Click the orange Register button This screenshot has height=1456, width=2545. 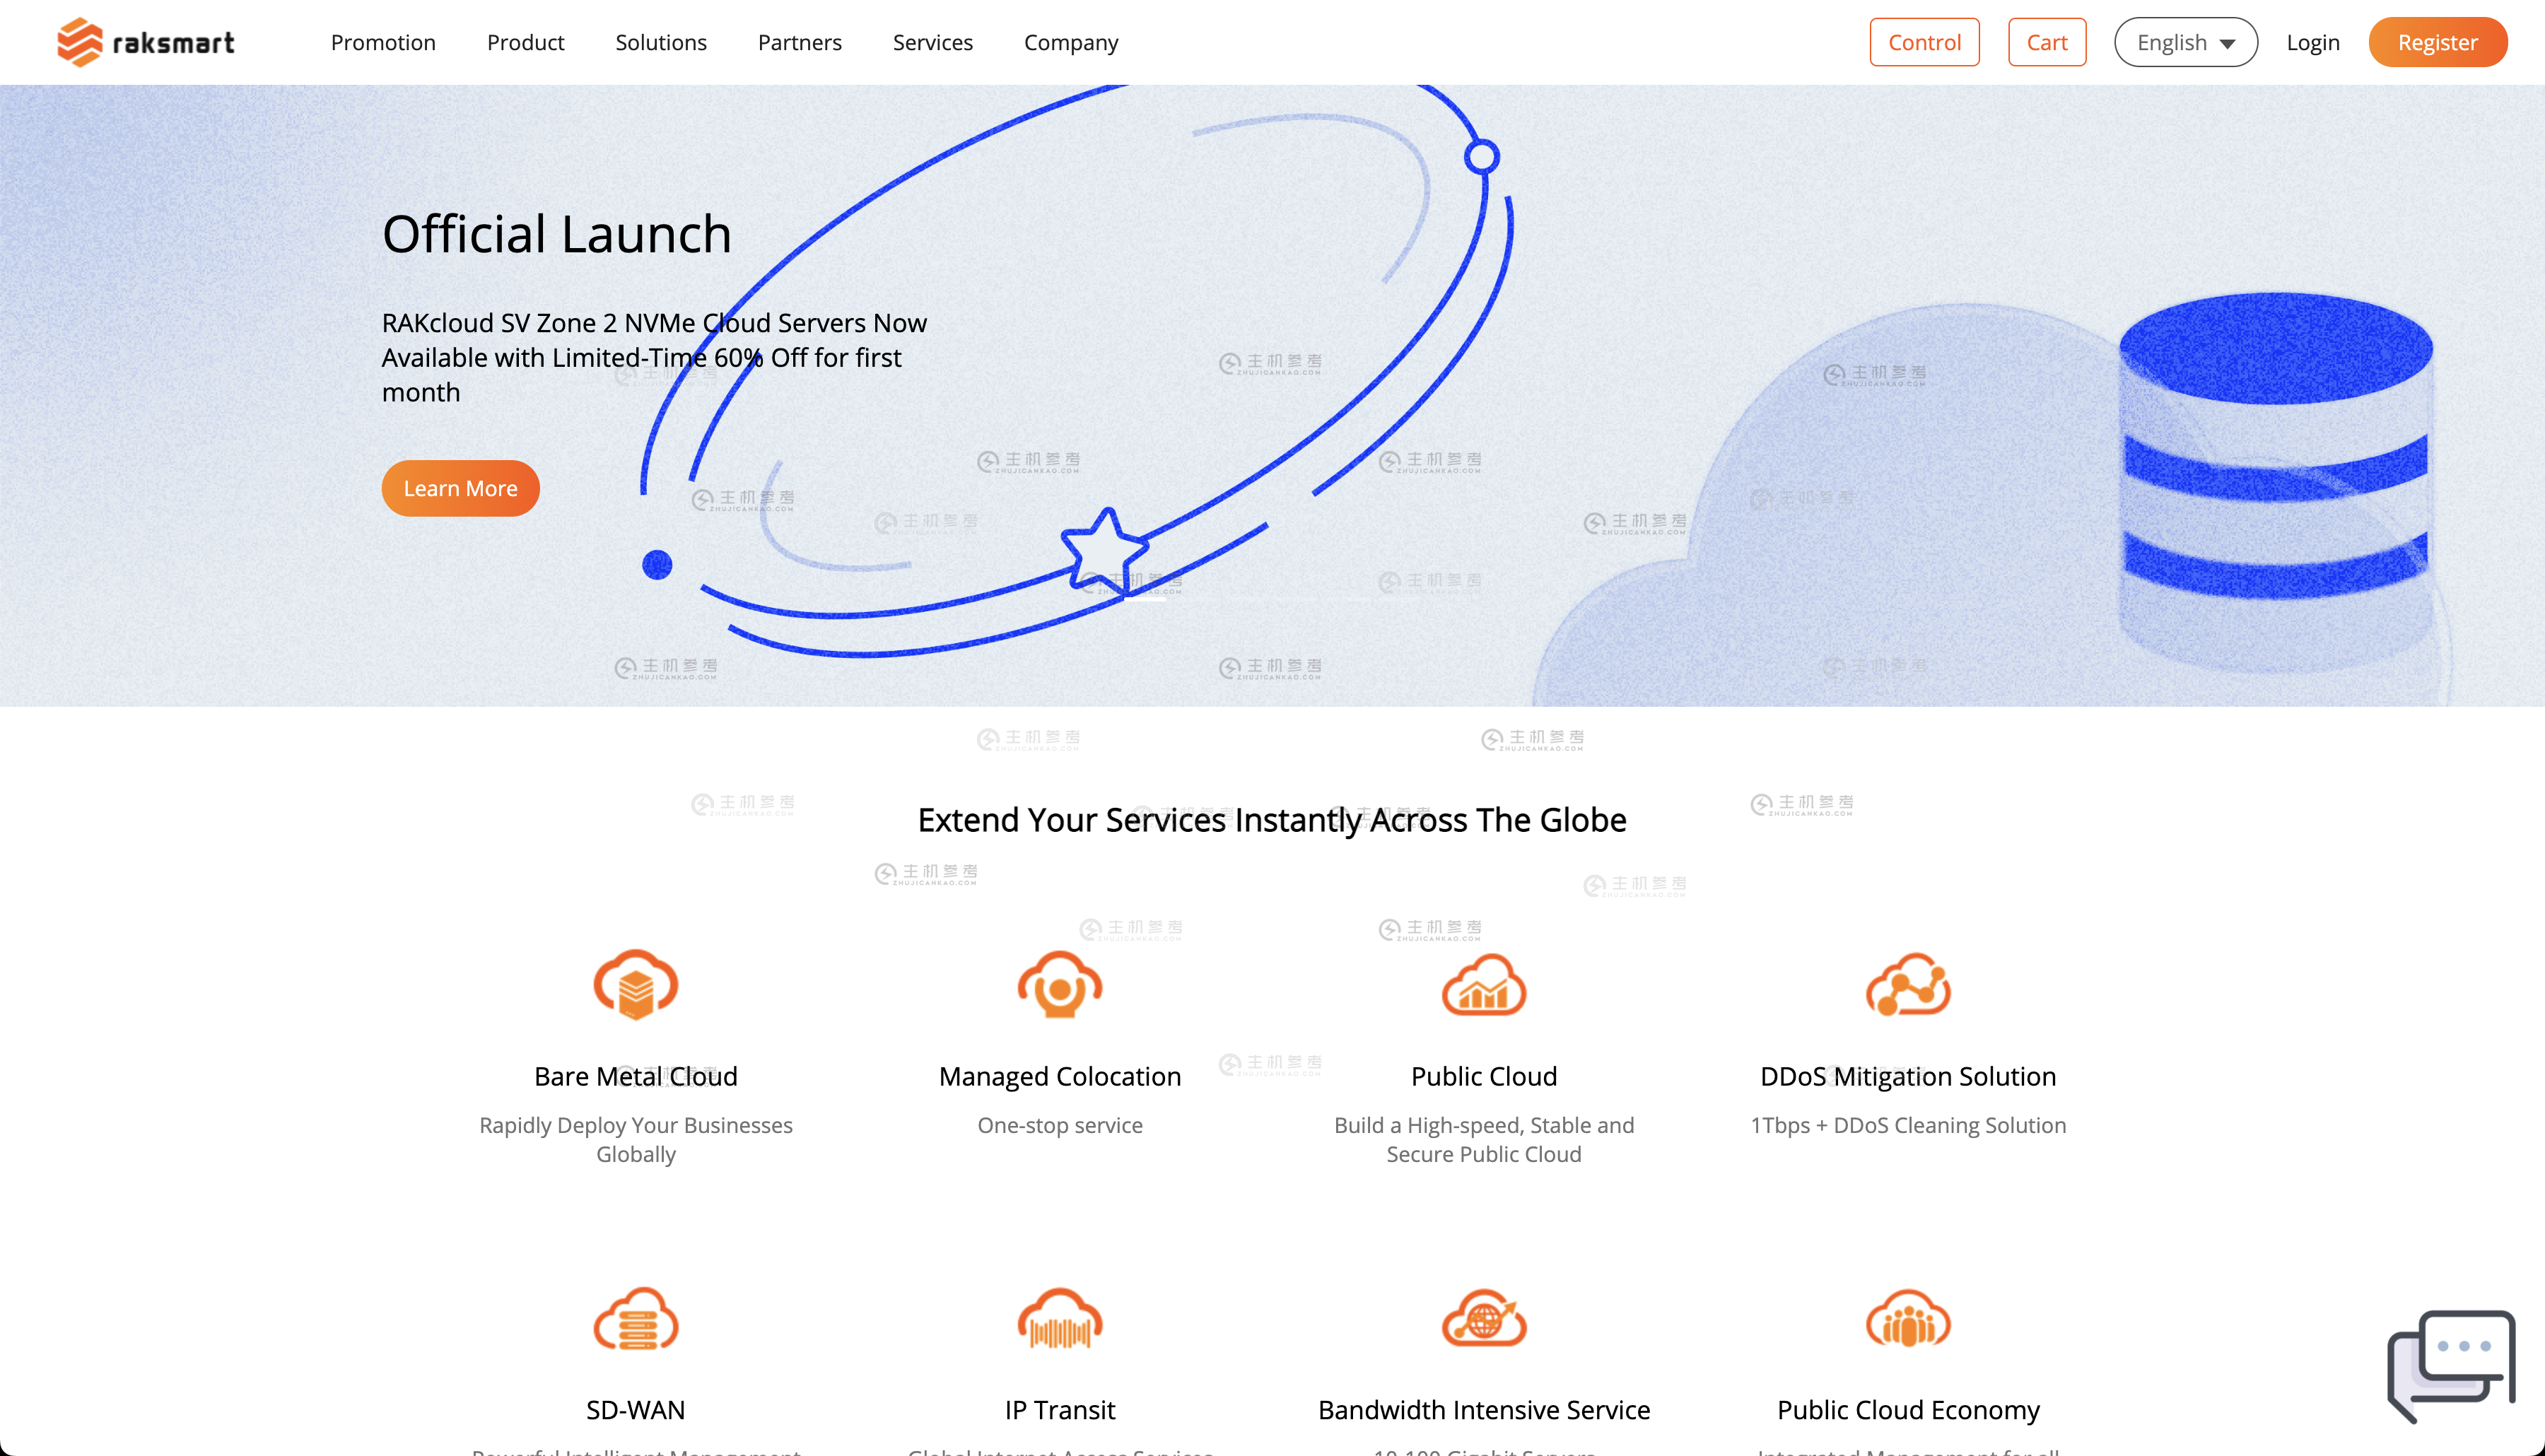click(2437, 42)
